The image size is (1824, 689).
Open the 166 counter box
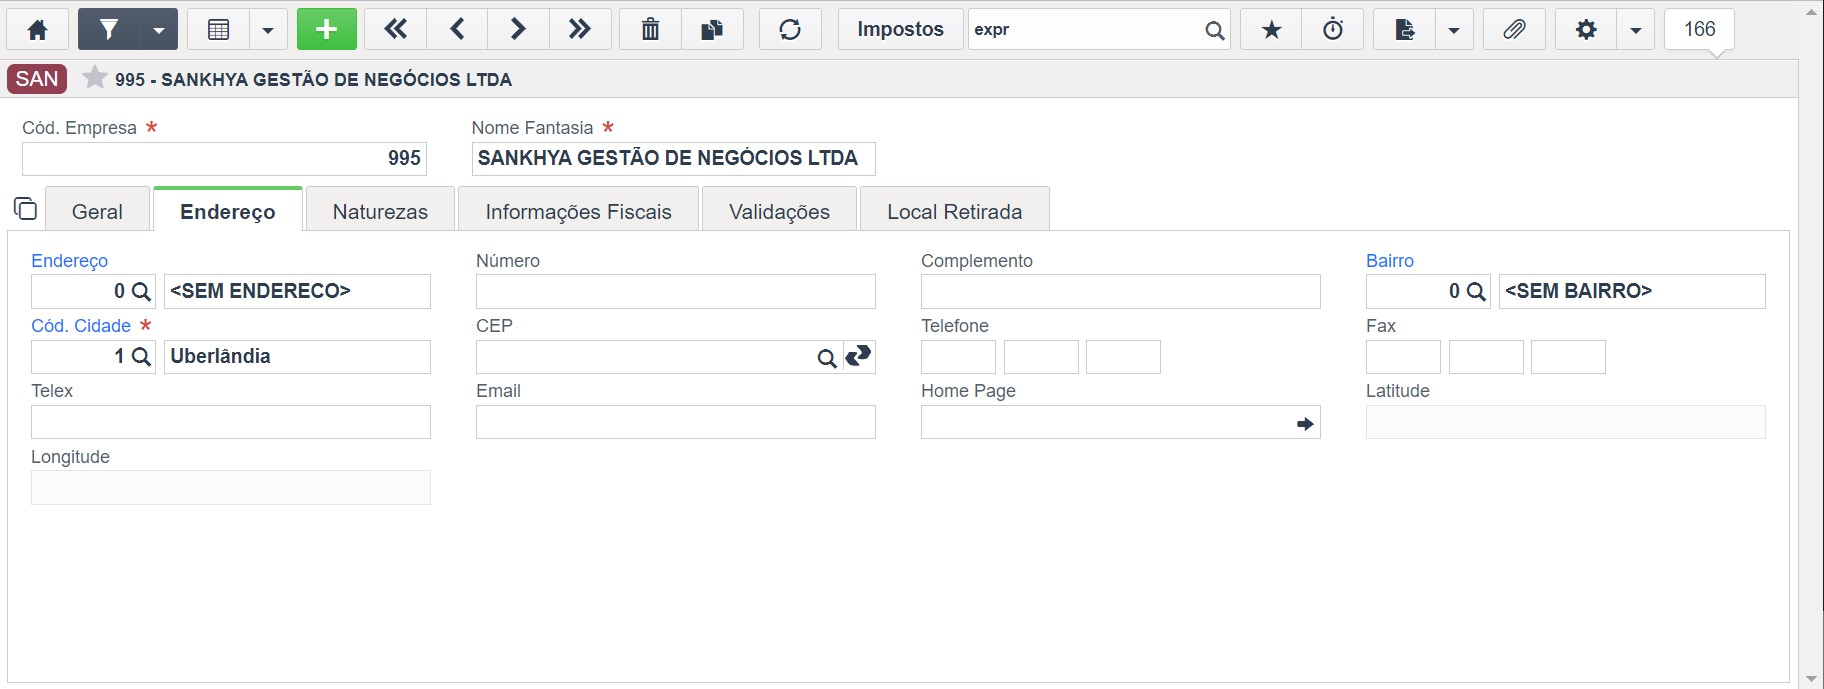point(1699,30)
